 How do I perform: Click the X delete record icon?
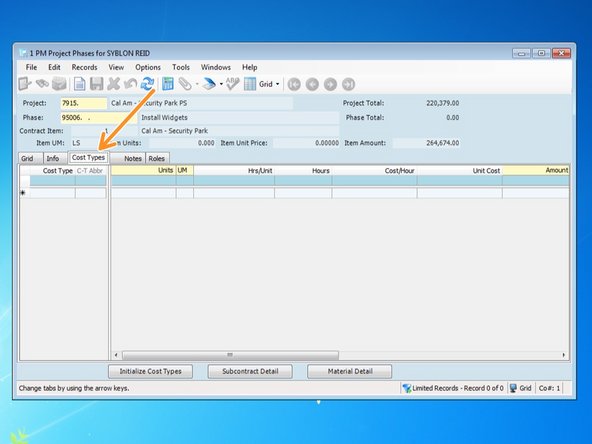[113, 84]
